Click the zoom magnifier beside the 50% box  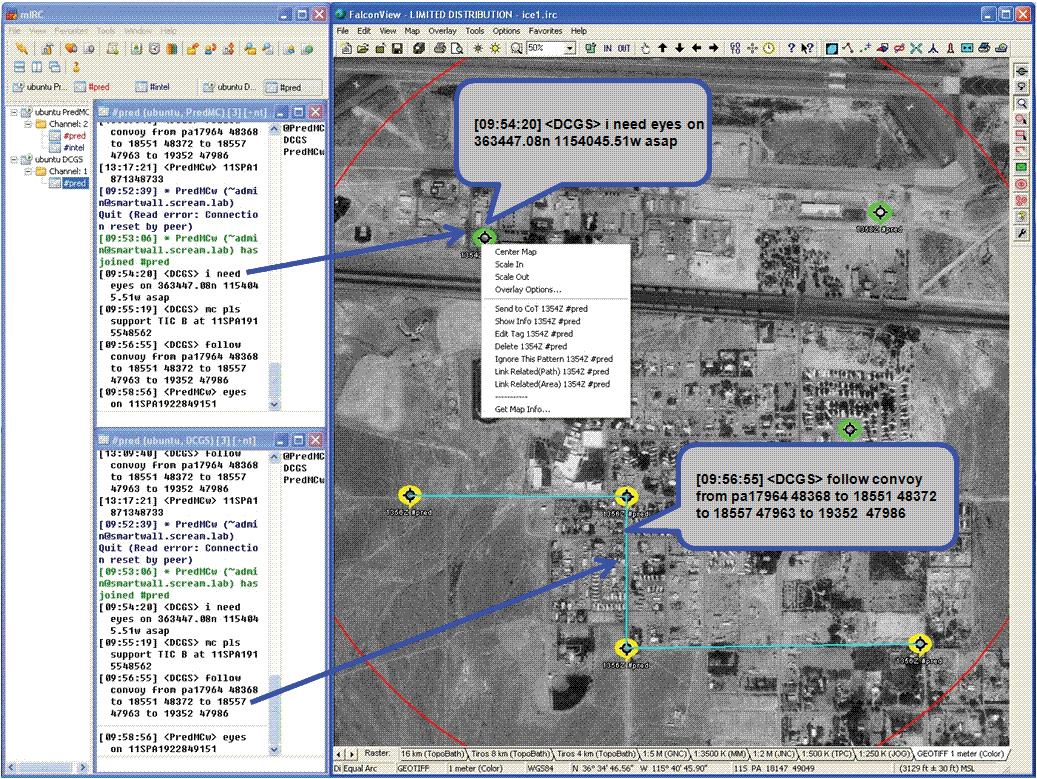click(x=517, y=48)
